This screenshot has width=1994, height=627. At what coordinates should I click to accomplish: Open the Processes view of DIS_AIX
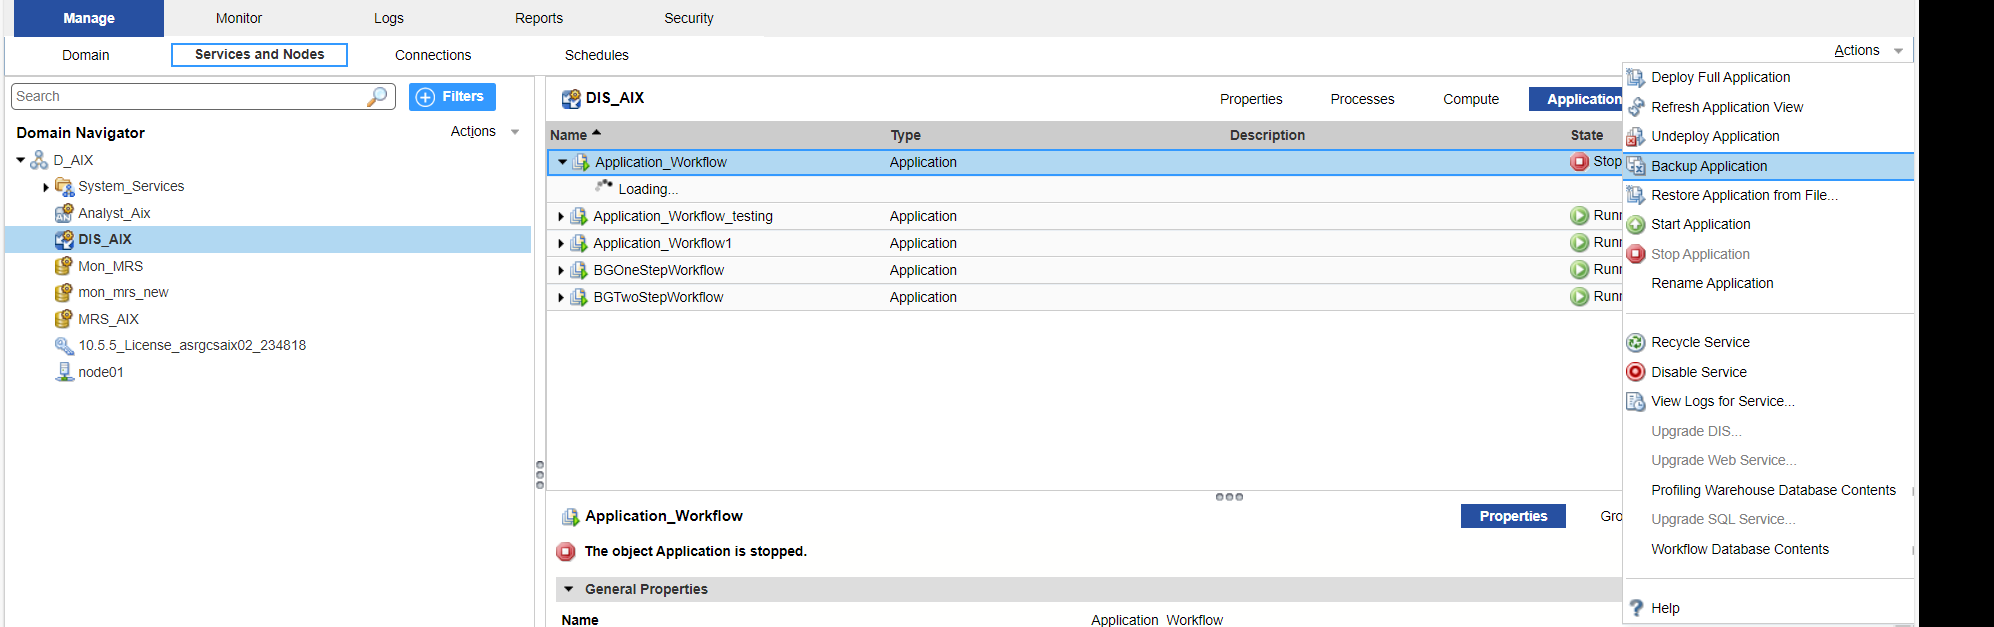point(1362,99)
